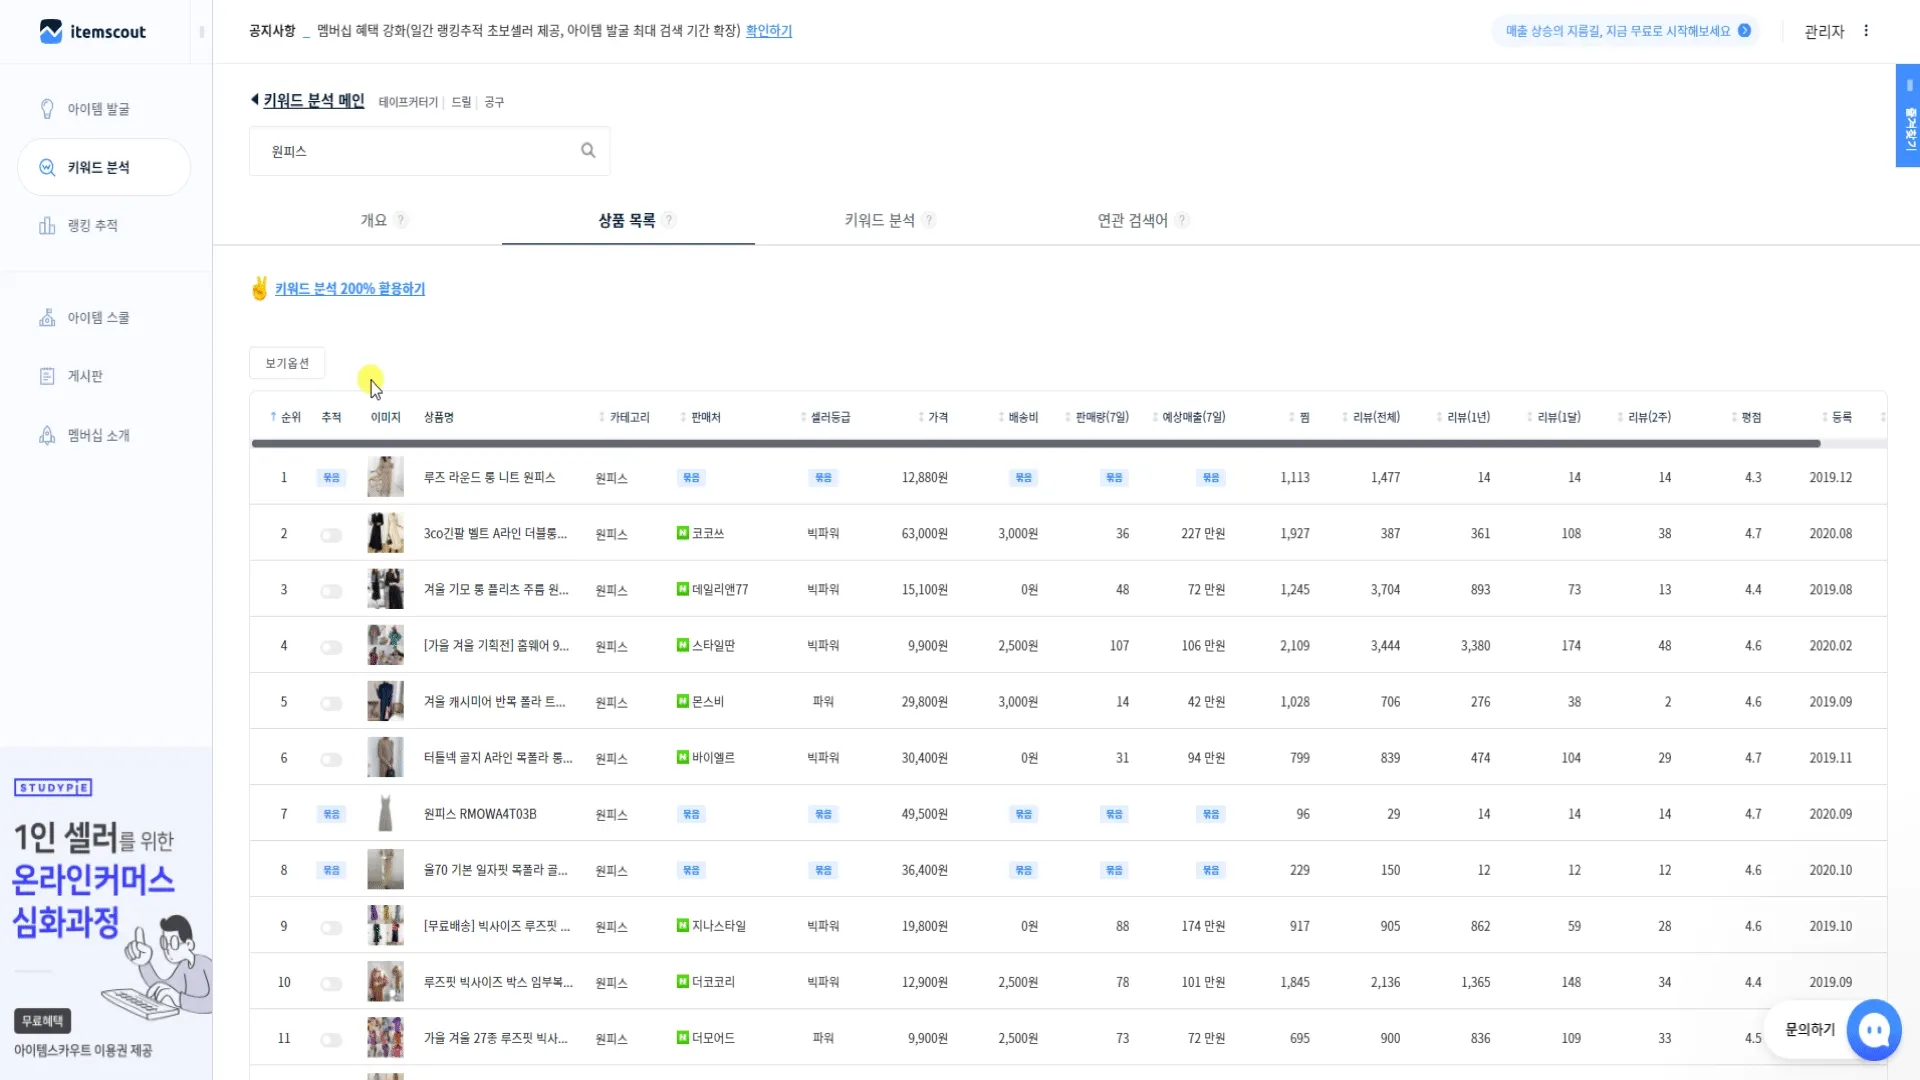Click the horizontal table scrollbar

pyautogui.click(x=1035, y=443)
